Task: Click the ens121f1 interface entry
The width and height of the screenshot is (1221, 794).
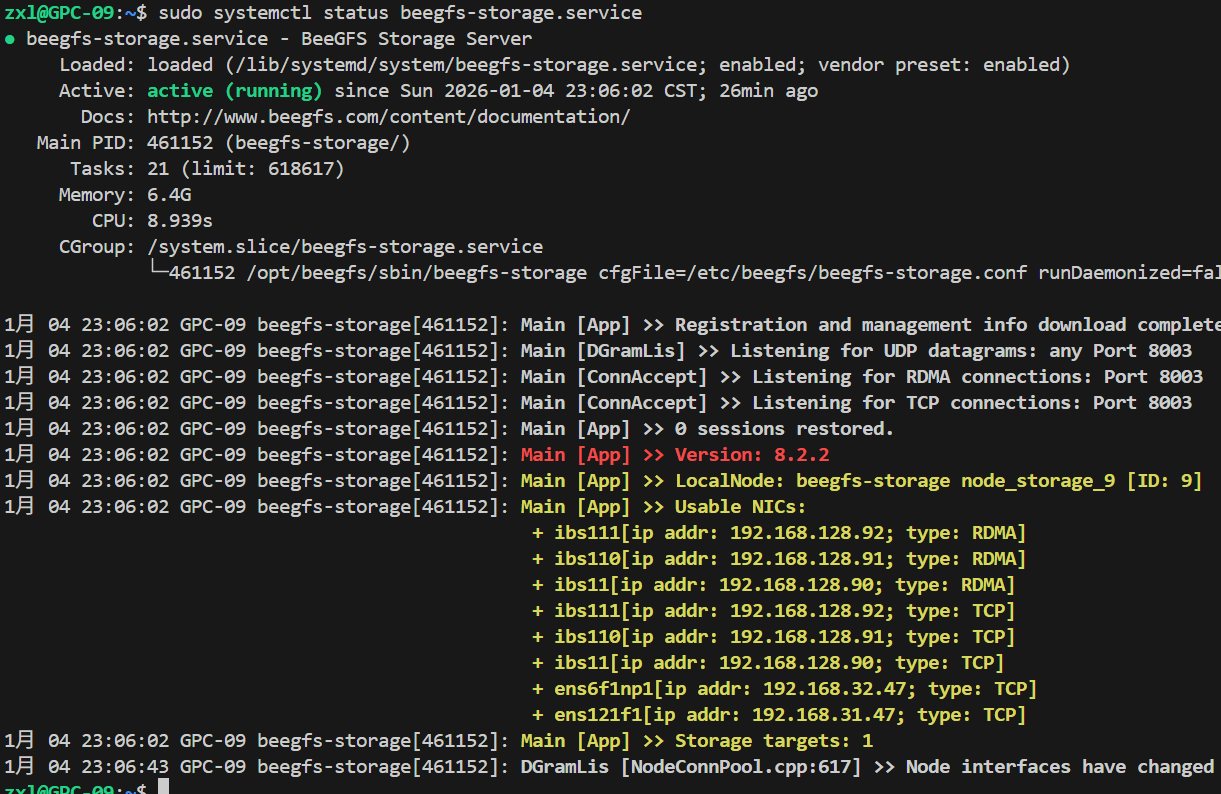Action: 779,715
